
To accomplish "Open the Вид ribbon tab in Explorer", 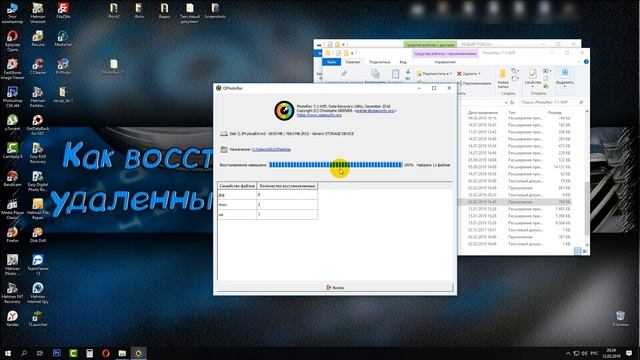I will click(403, 62).
